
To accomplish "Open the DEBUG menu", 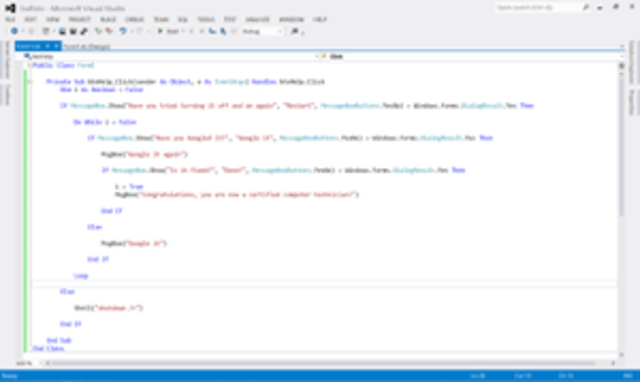I will pyautogui.click(x=135, y=20).
